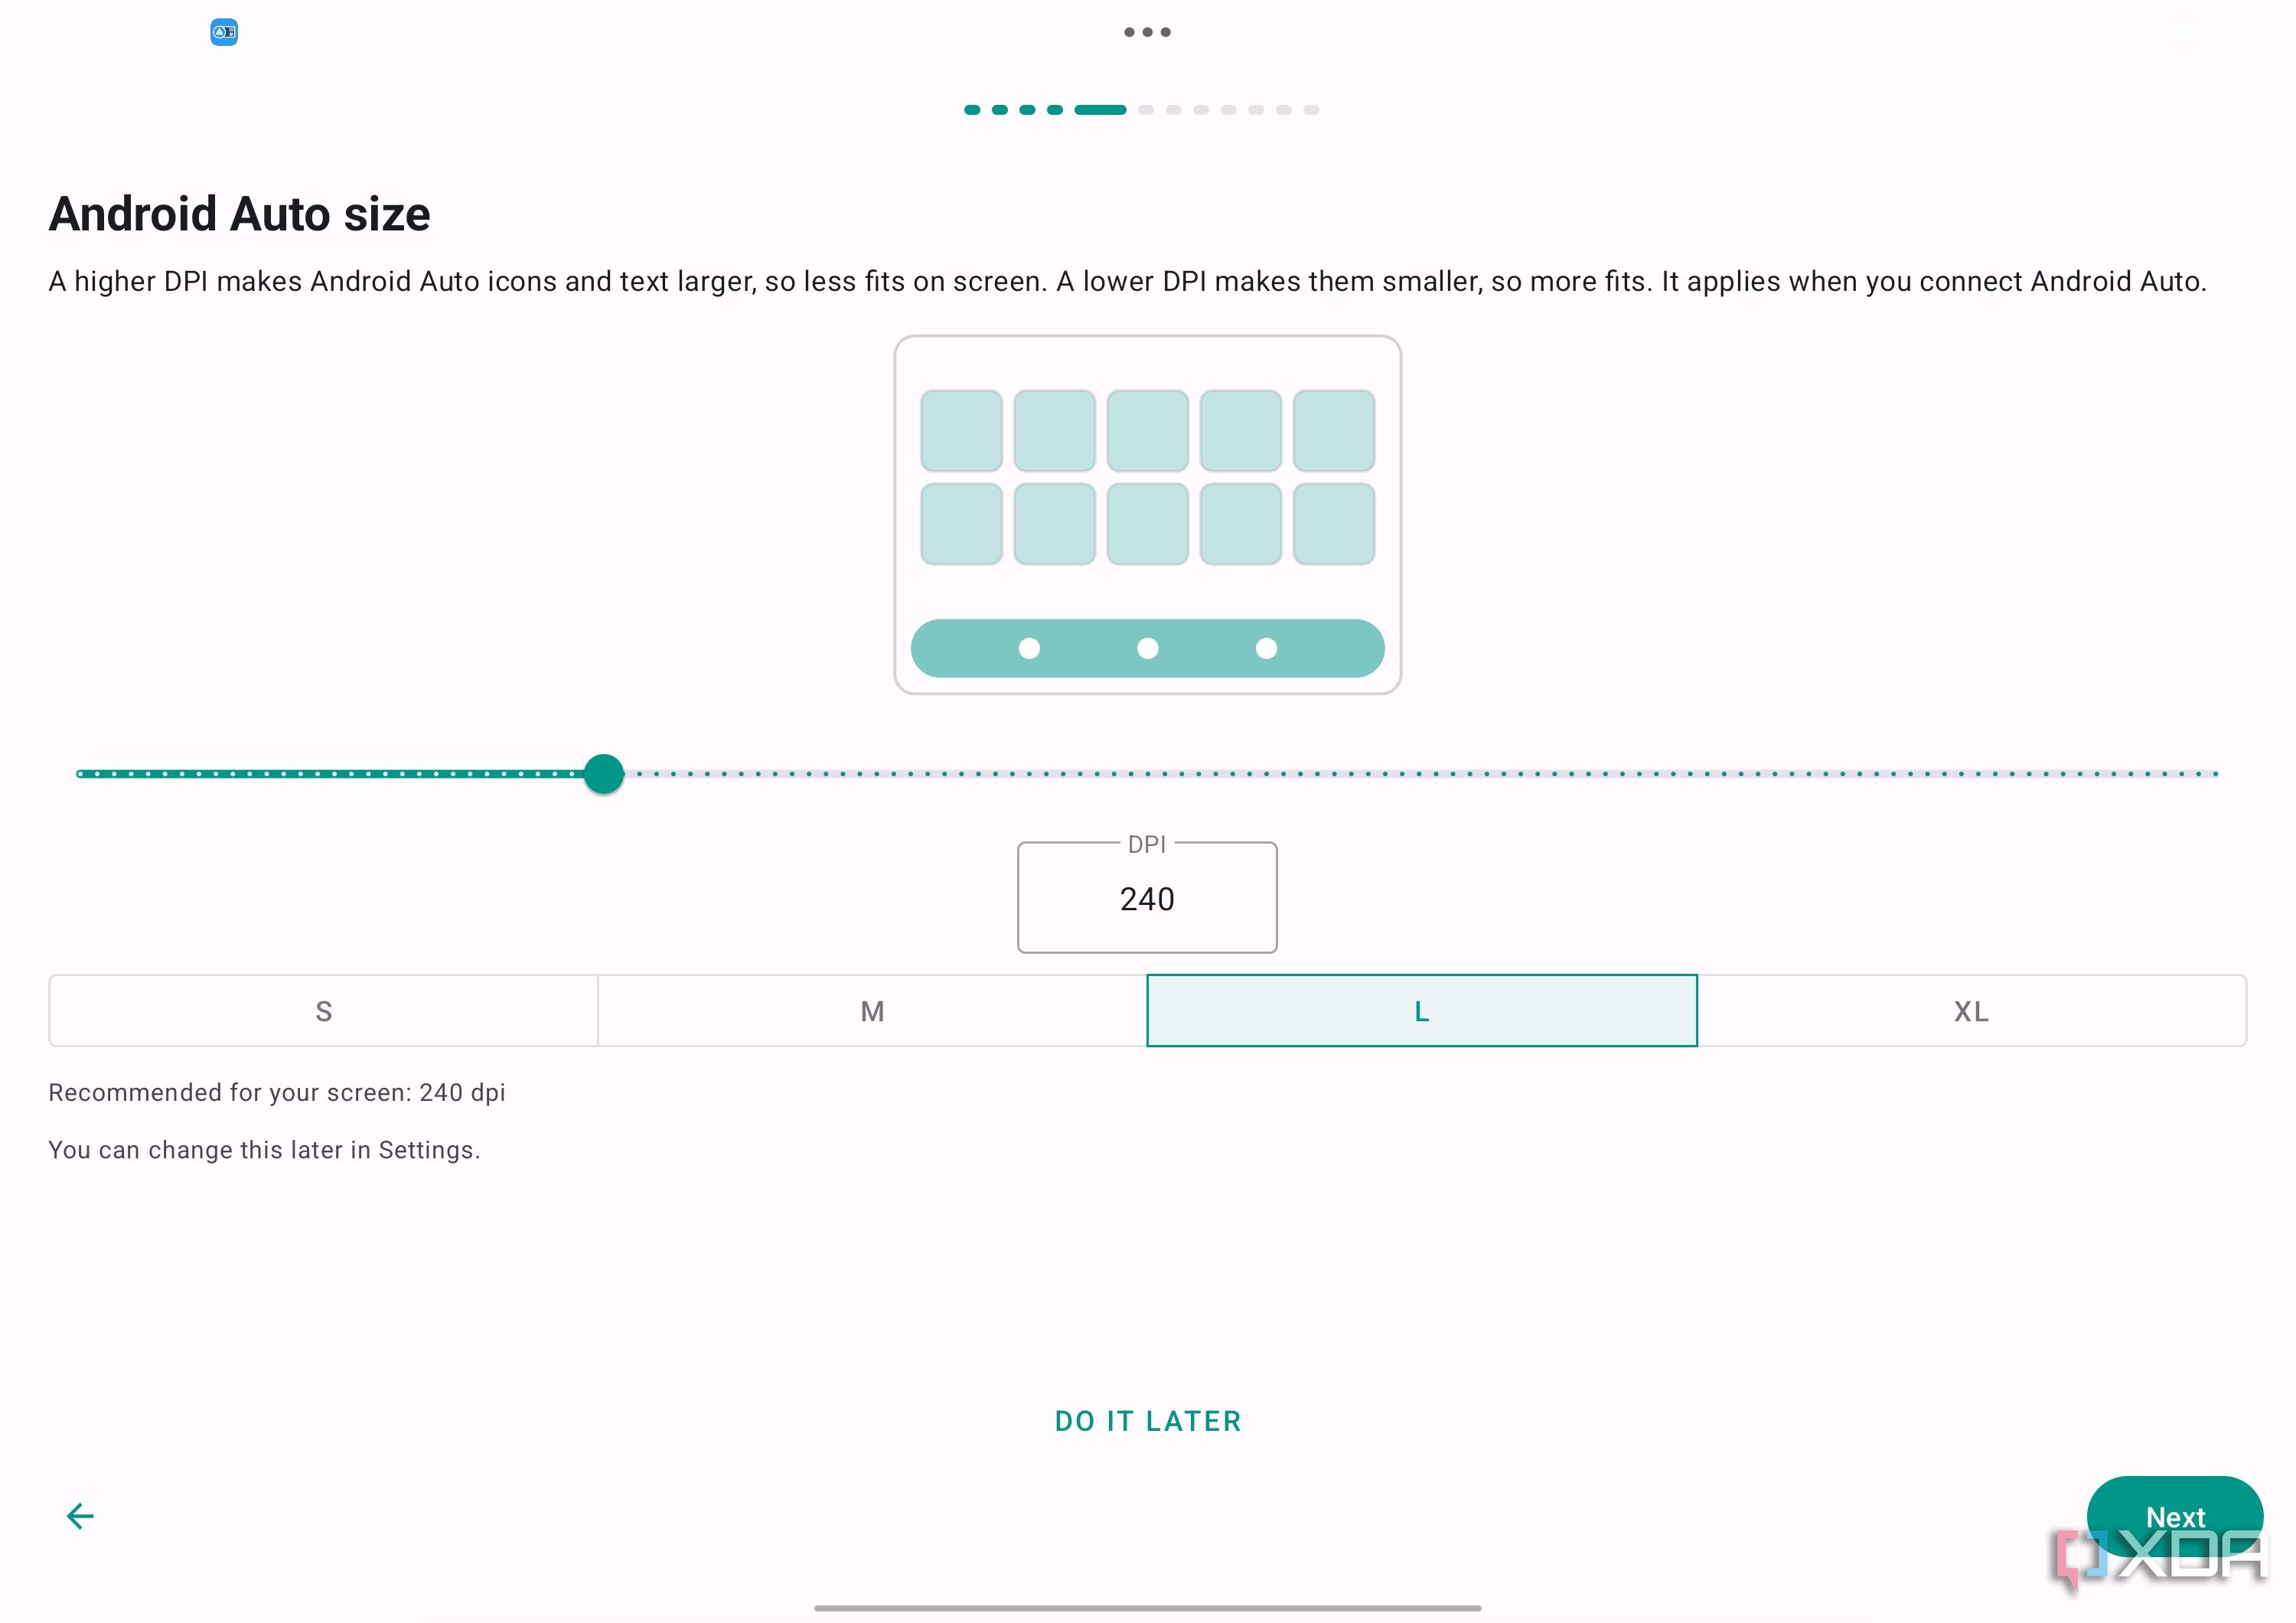Select the S size option
Image resolution: width=2296 pixels, height=1623 pixels.
(324, 1011)
